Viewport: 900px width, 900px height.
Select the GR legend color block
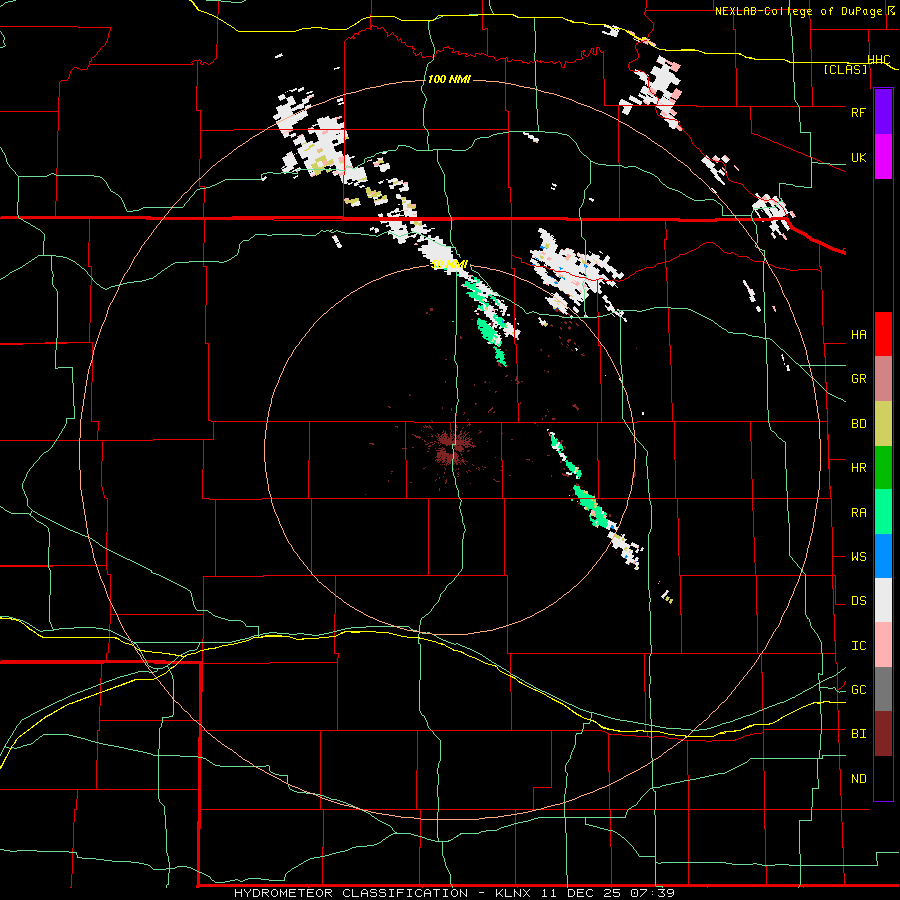883,379
